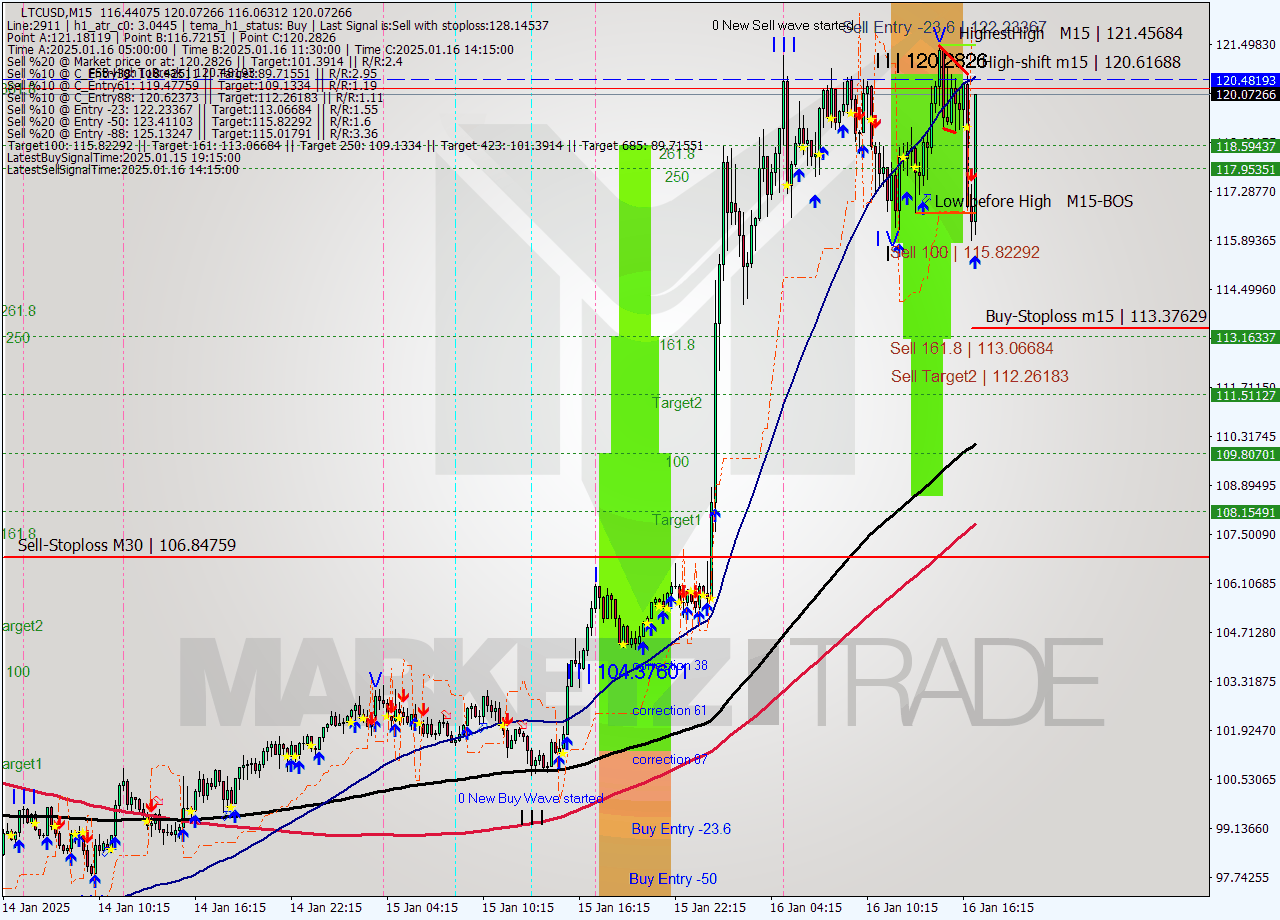Viewport: 1280px width, 920px height.
Task: Select 'Sell %20 @ Market price' row
Action: [x=204, y=61]
